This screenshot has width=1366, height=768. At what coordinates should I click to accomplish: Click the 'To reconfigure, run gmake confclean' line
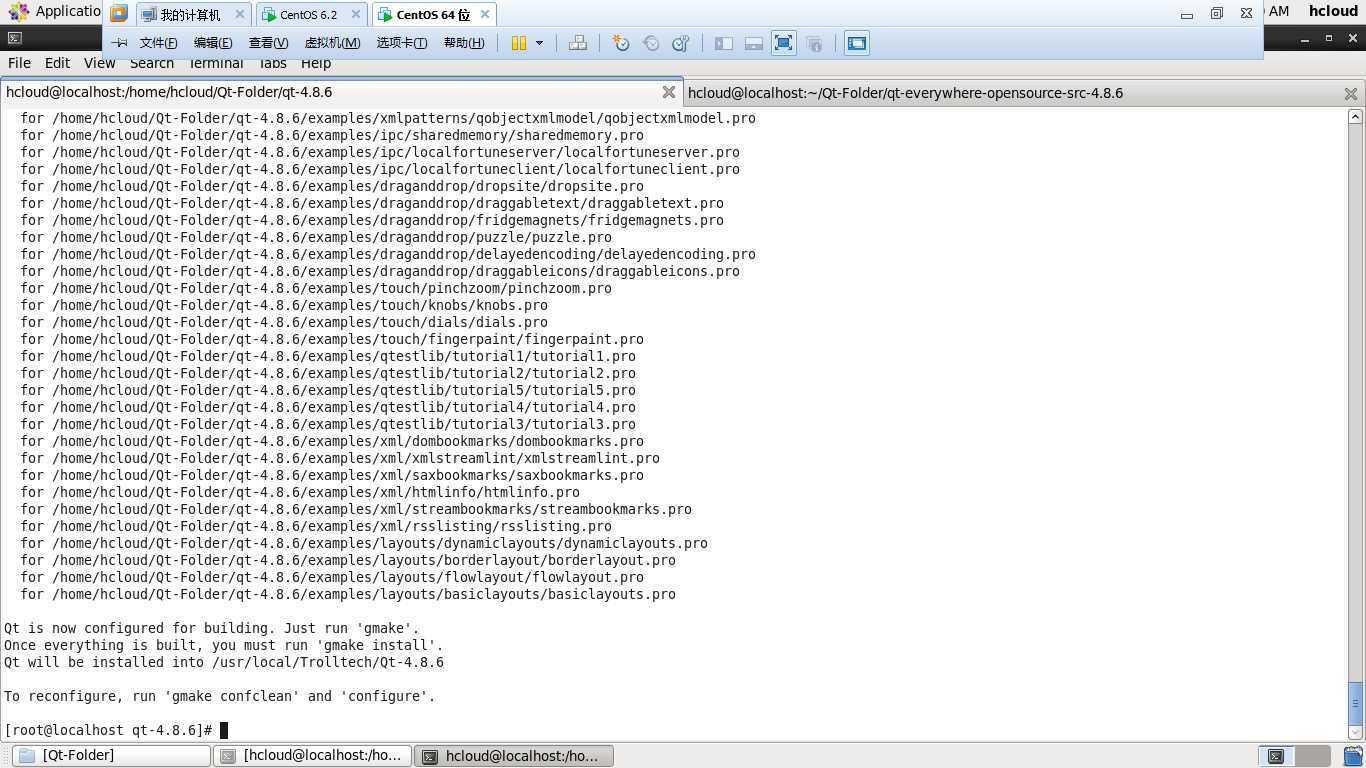point(220,696)
